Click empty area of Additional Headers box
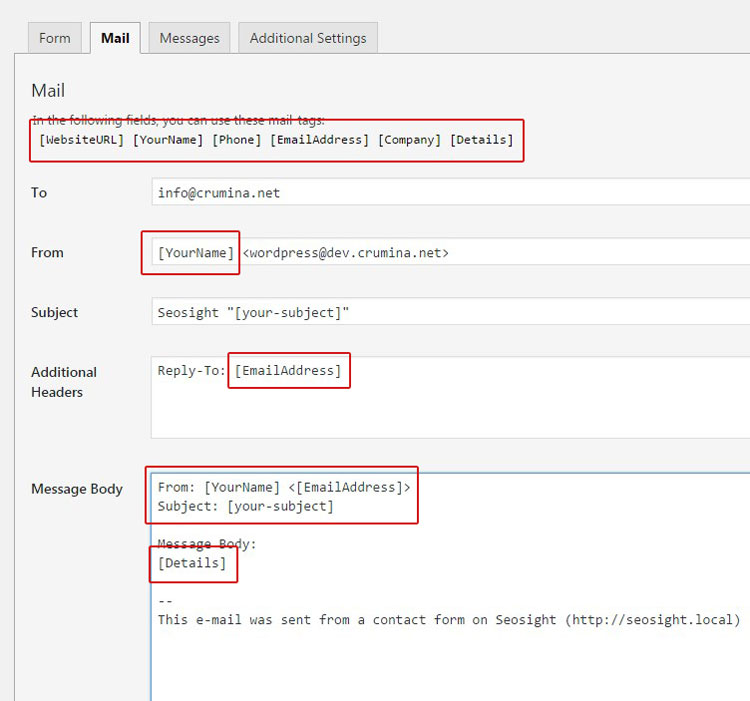The height and width of the screenshot is (701, 750). point(450,412)
